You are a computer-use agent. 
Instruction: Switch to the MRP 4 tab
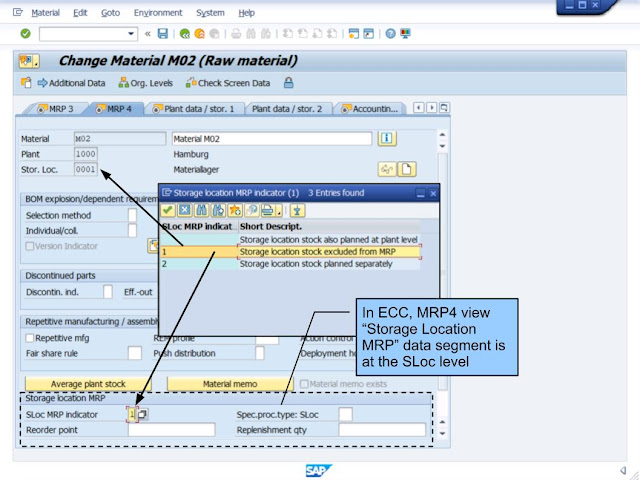(x=114, y=109)
